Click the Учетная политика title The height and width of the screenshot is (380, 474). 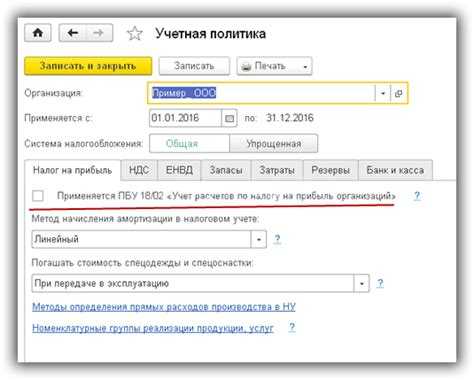(x=211, y=34)
